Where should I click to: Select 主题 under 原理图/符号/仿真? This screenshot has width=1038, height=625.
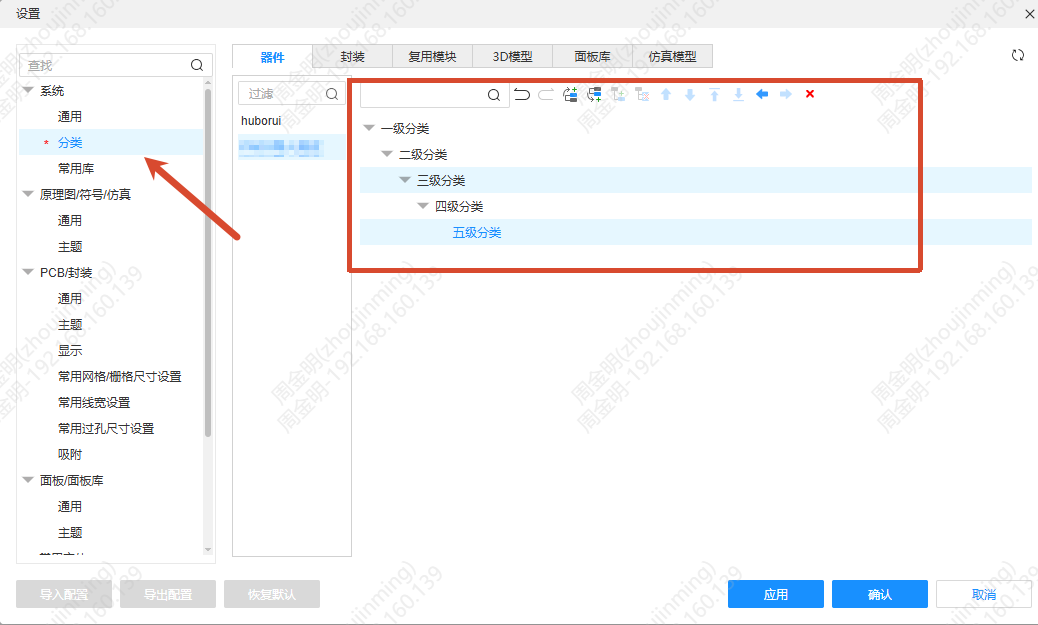point(70,246)
